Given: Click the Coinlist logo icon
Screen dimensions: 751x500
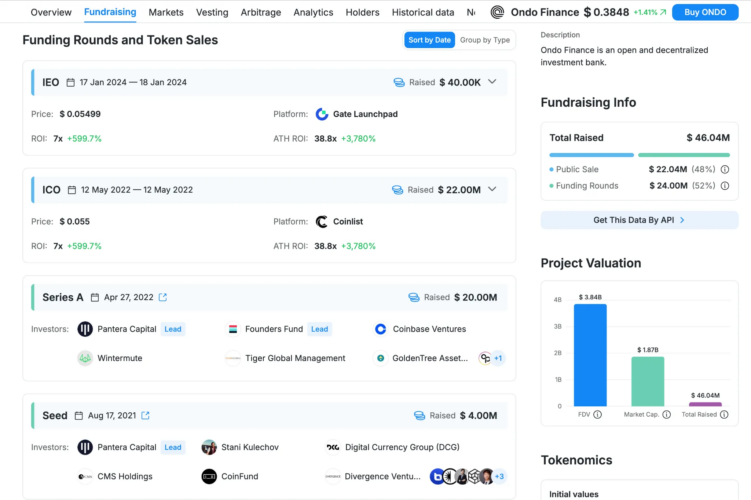Looking at the screenshot, I should (x=322, y=221).
